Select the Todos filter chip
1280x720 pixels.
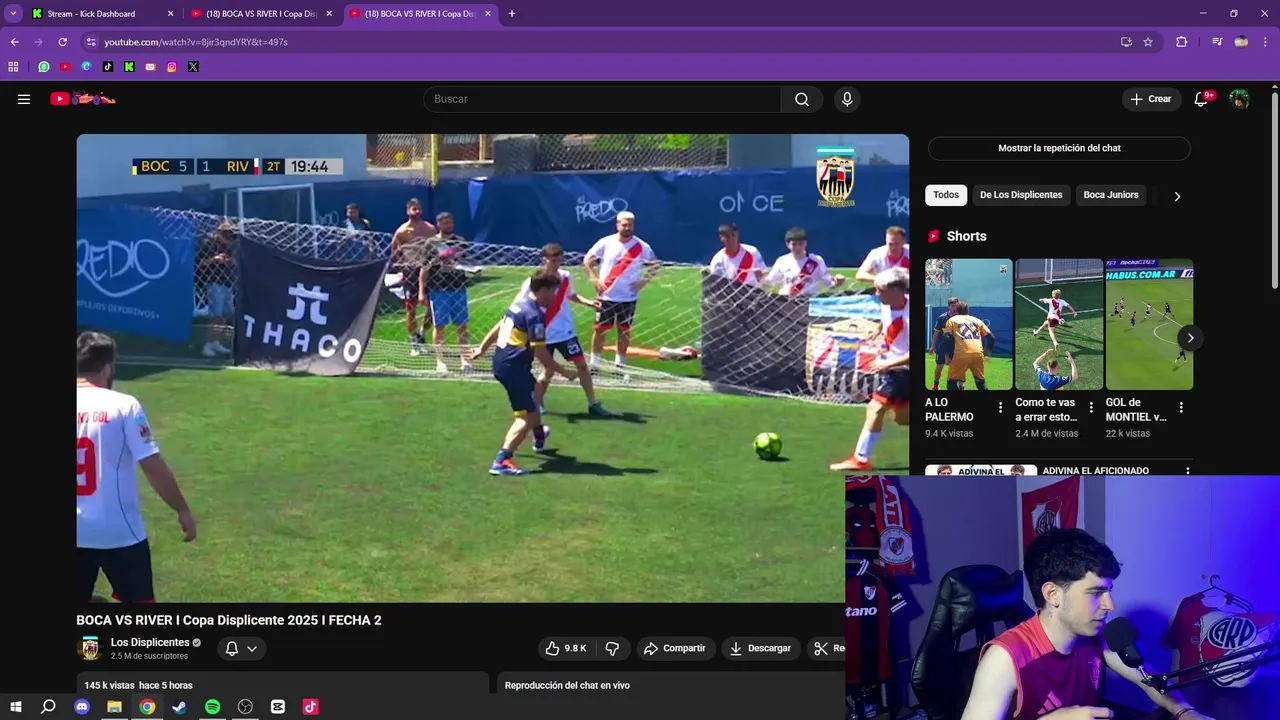946,195
